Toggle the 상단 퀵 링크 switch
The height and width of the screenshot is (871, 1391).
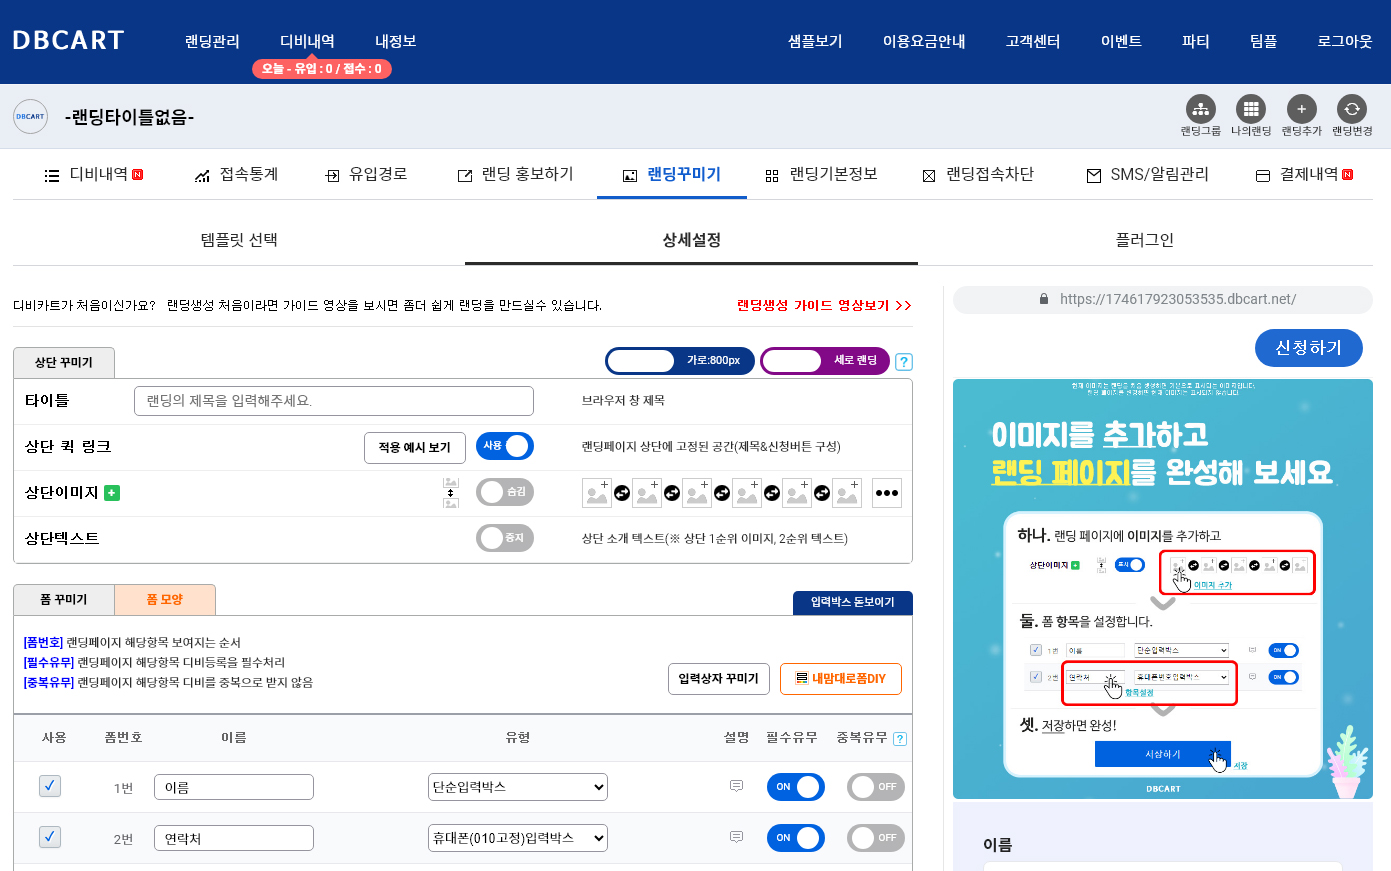tap(505, 446)
